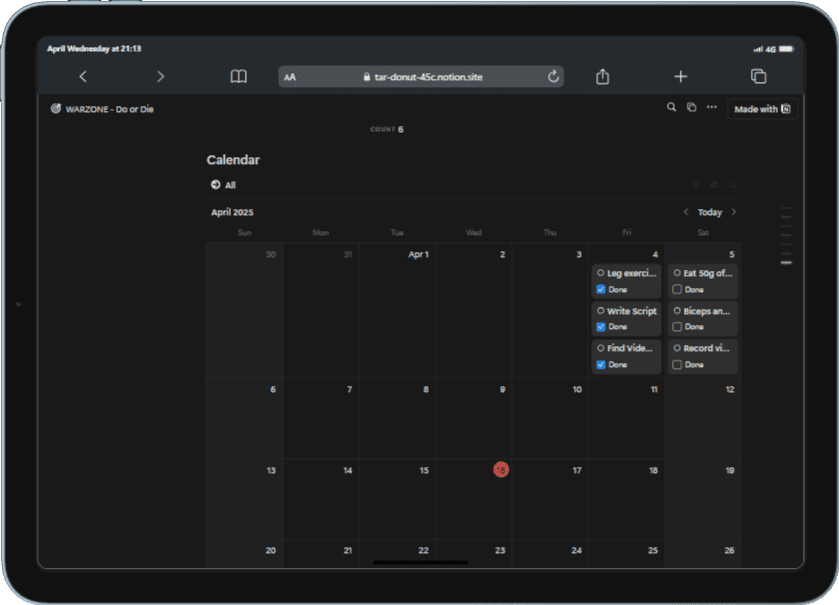Select the All calendar view tab
839x605 pixels.
point(223,185)
